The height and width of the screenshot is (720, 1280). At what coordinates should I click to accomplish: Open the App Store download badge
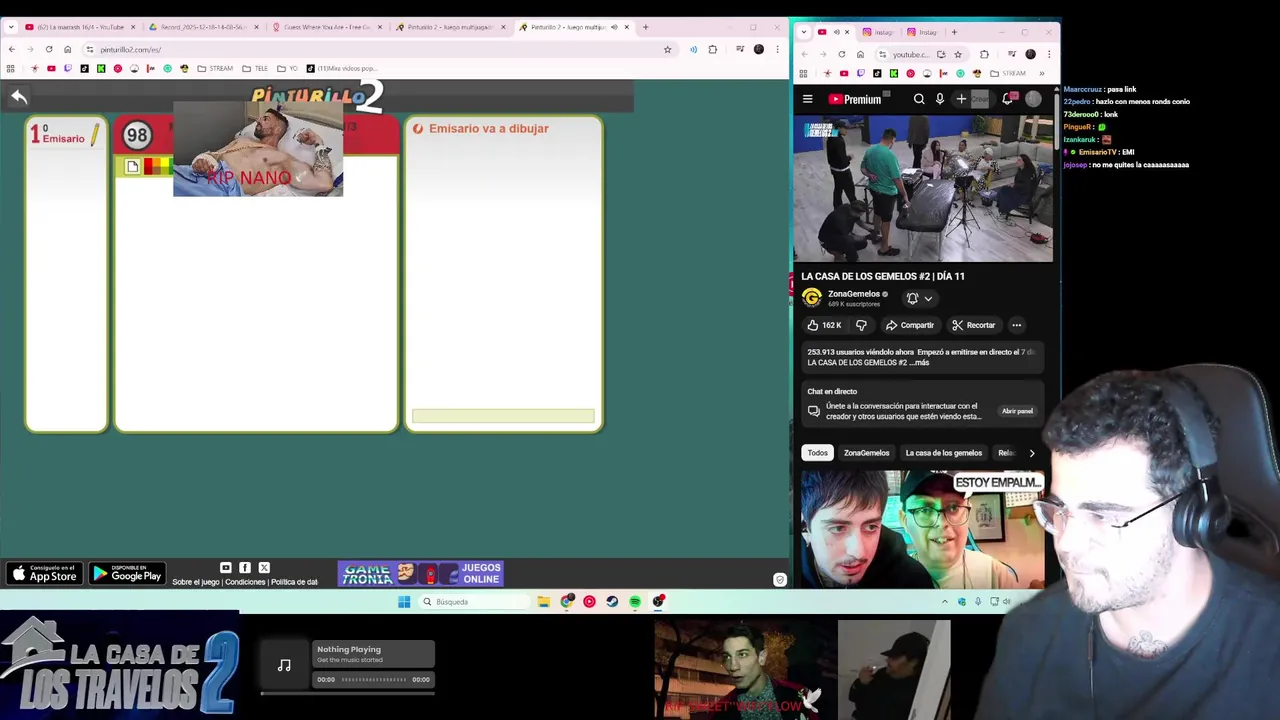(44, 573)
